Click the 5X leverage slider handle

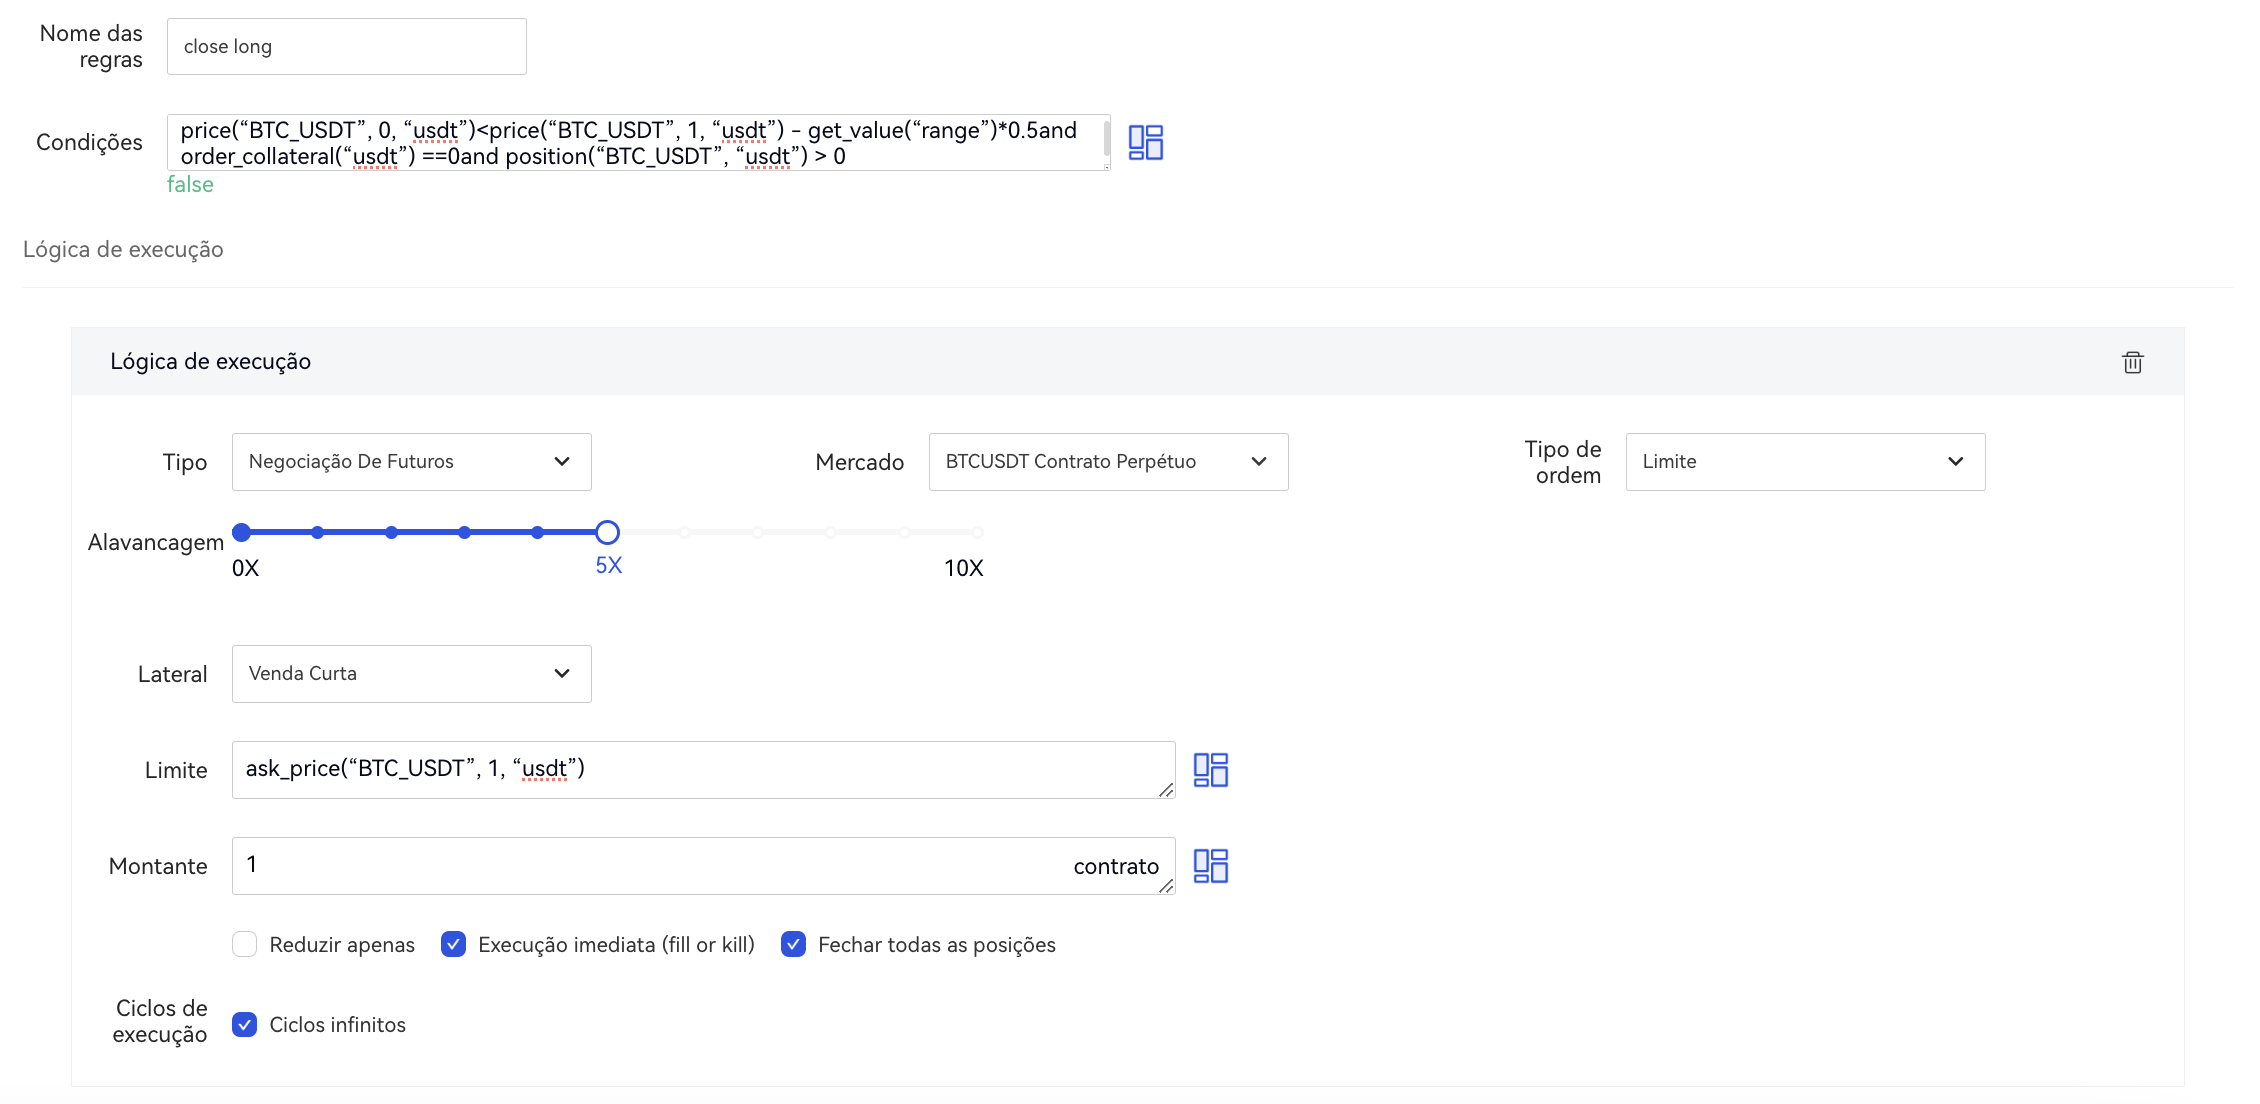[x=607, y=532]
